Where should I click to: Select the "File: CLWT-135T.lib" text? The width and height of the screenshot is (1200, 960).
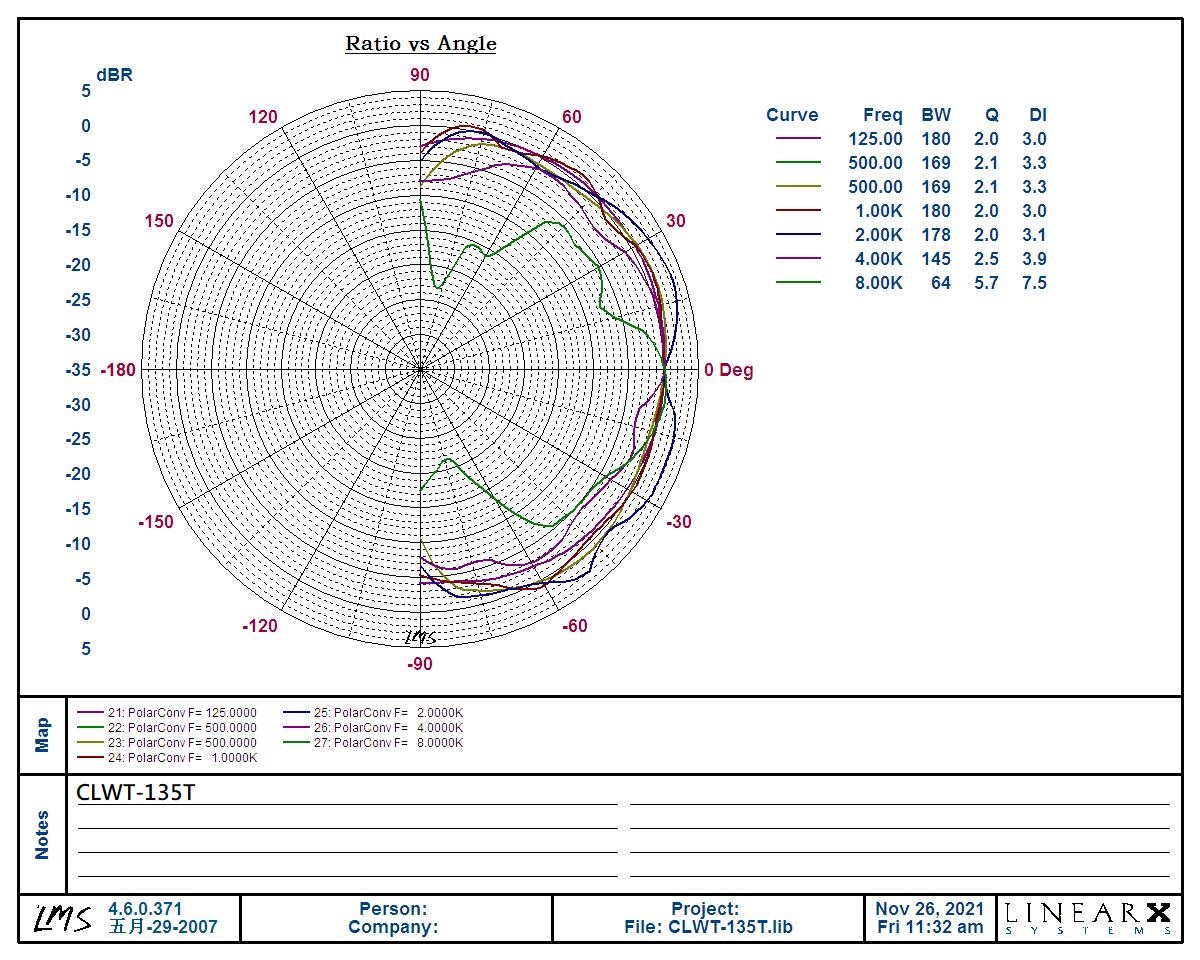point(708,927)
